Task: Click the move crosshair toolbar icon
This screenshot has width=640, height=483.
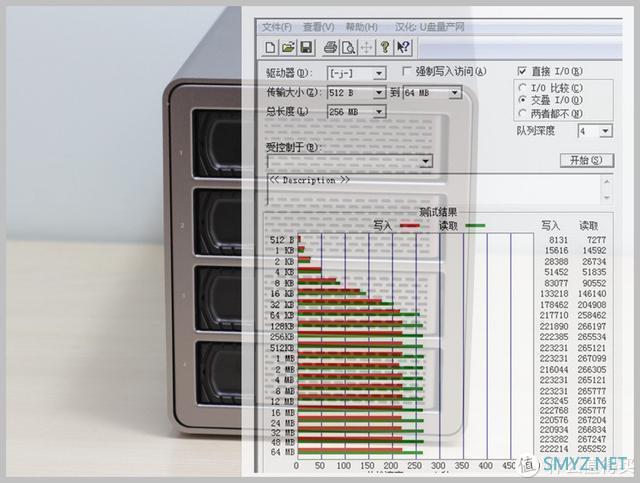Action: coord(367,47)
